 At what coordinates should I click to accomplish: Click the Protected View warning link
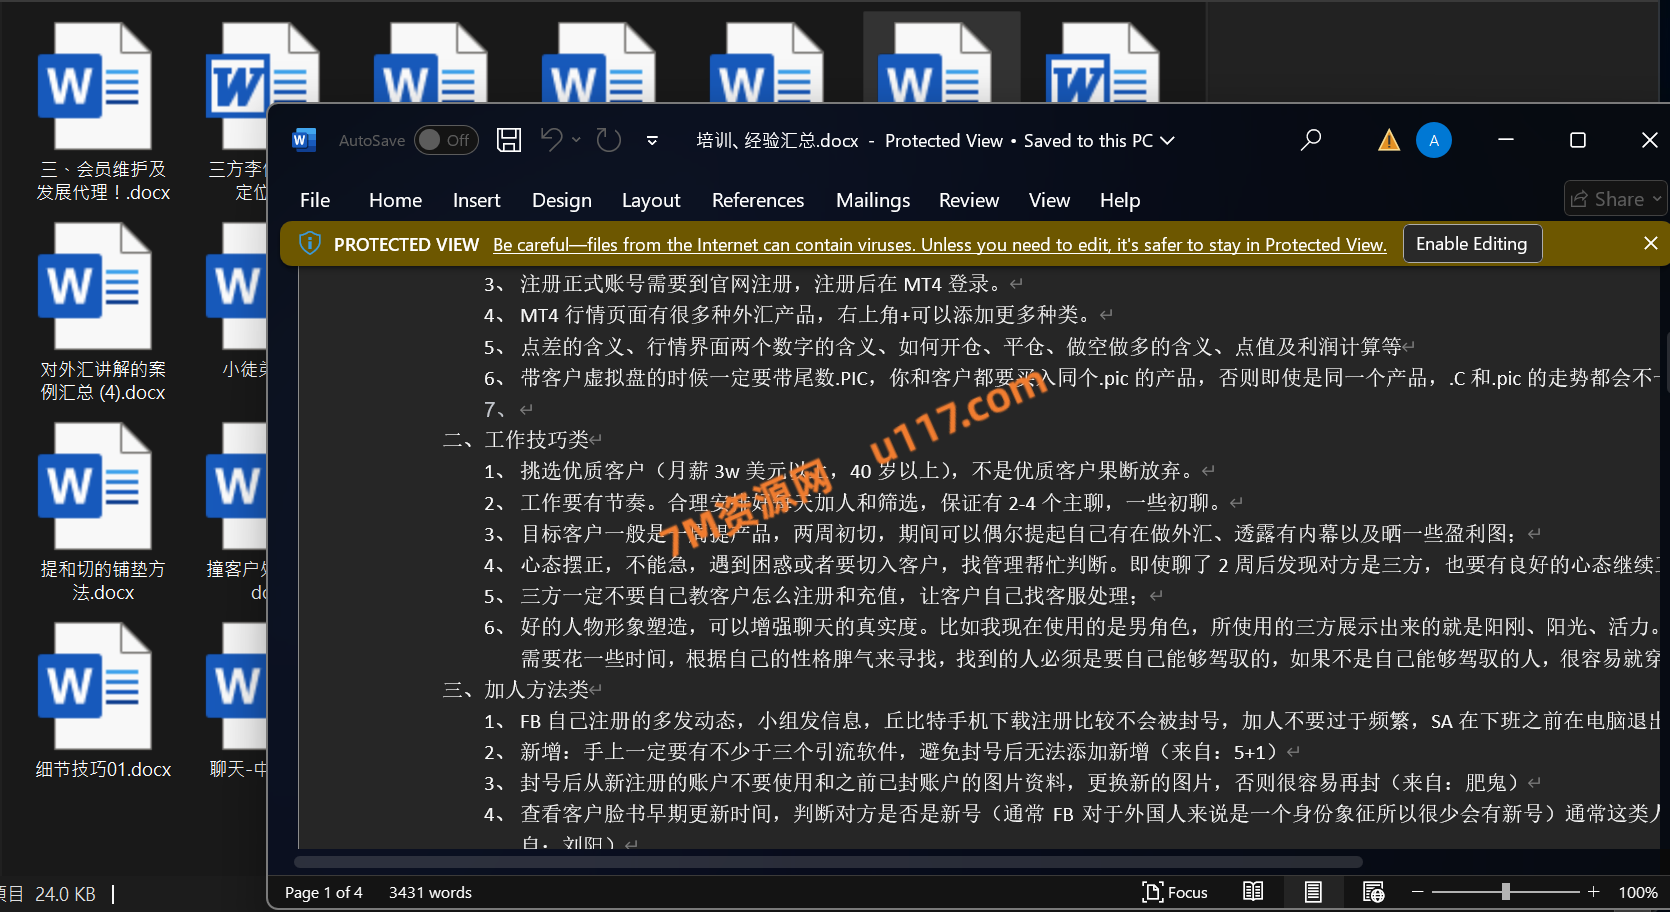pyautogui.click(x=939, y=245)
